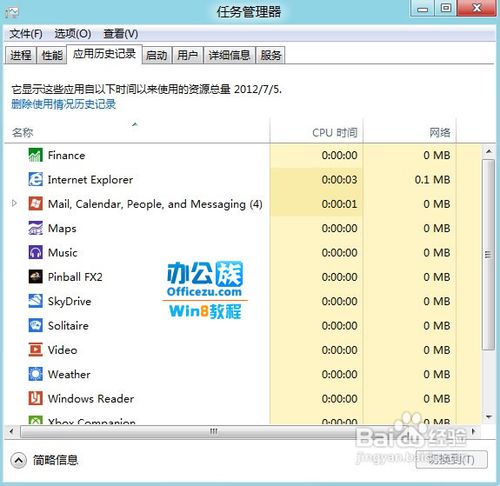
Task: Click the 删除使用情况历史记录 link
Action: (x=64, y=104)
